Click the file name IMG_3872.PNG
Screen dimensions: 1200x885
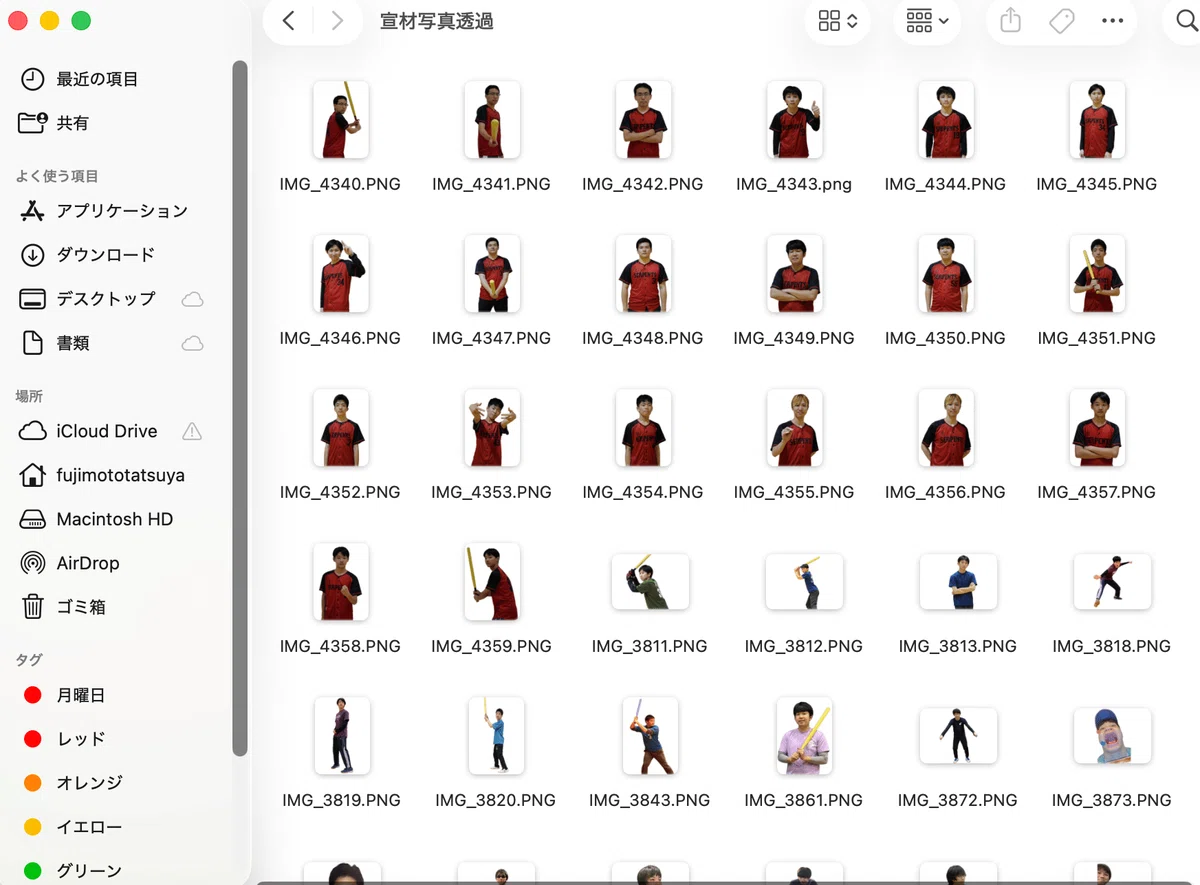957,800
